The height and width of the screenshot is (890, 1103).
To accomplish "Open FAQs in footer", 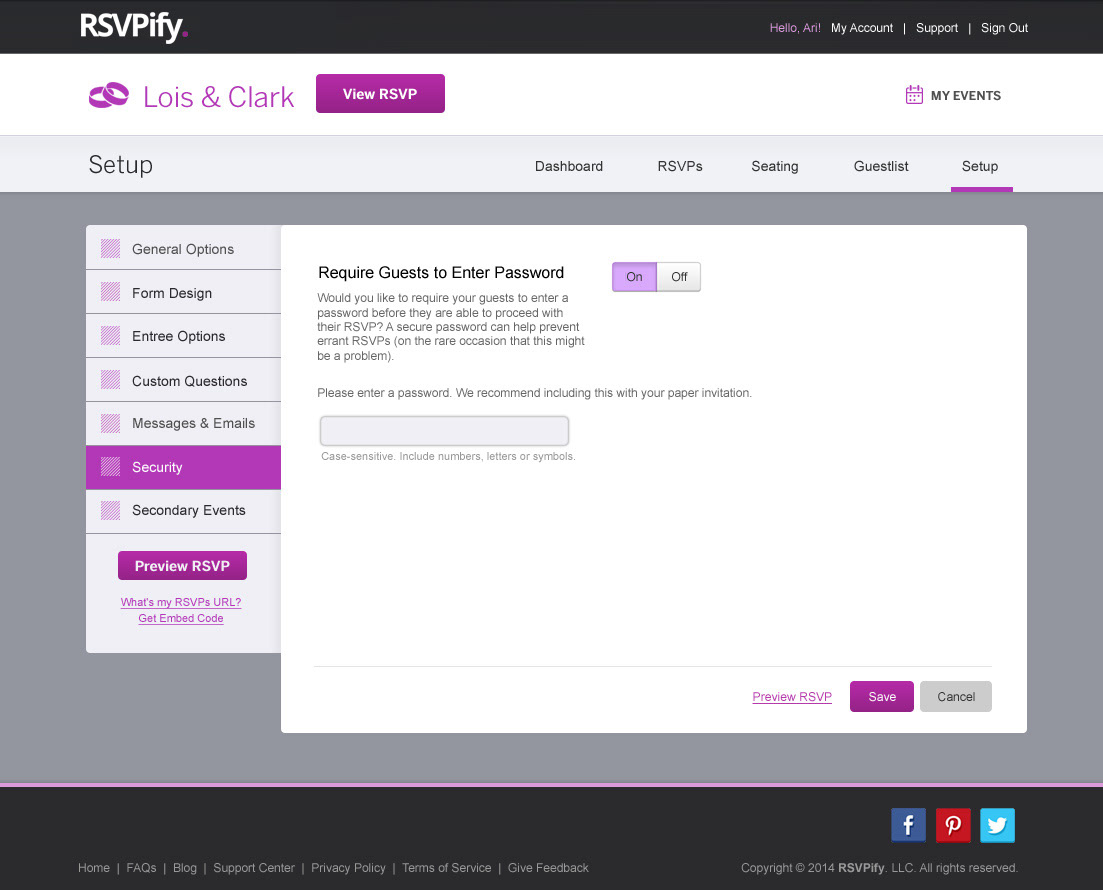I will pos(141,867).
